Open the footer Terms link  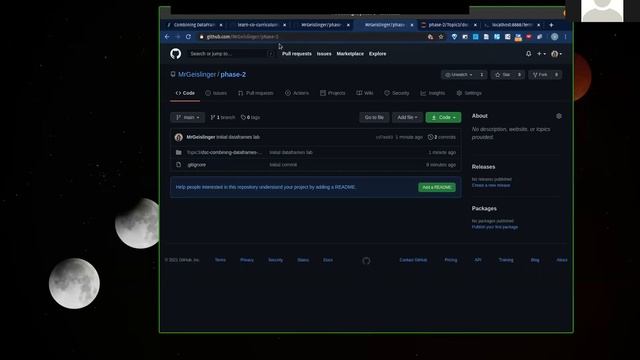click(x=220, y=260)
